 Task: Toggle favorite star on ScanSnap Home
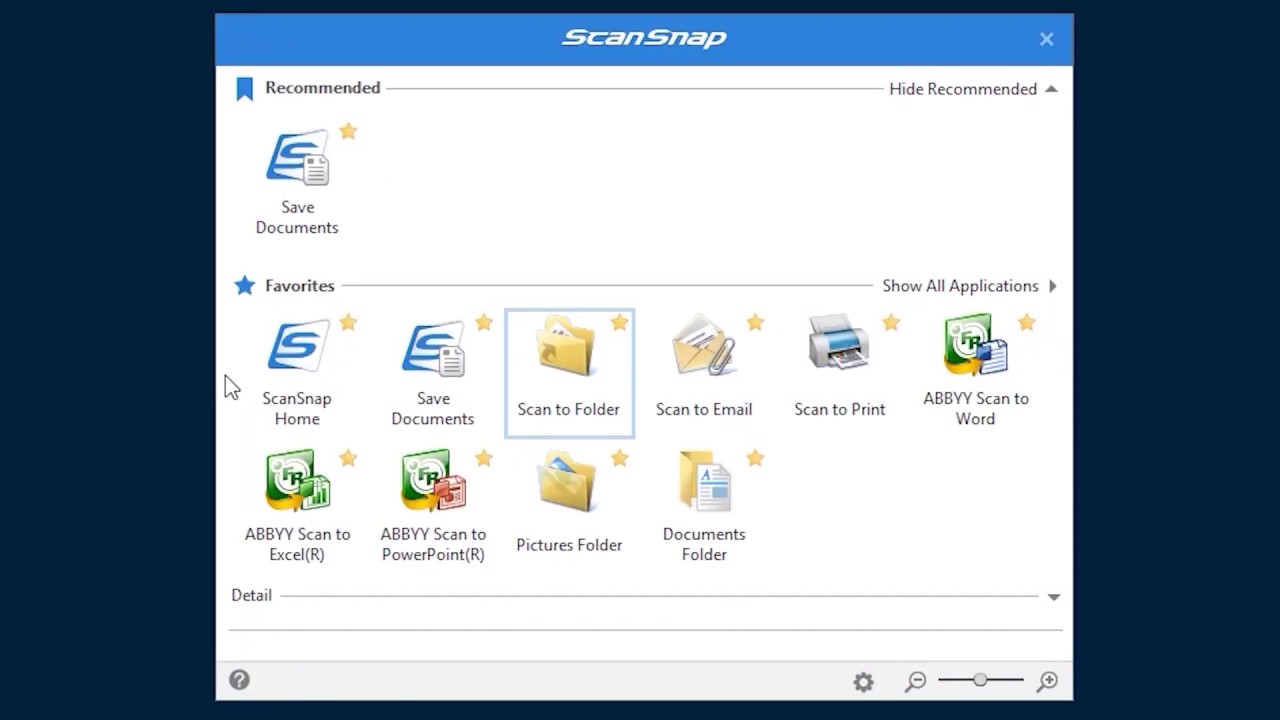click(348, 322)
